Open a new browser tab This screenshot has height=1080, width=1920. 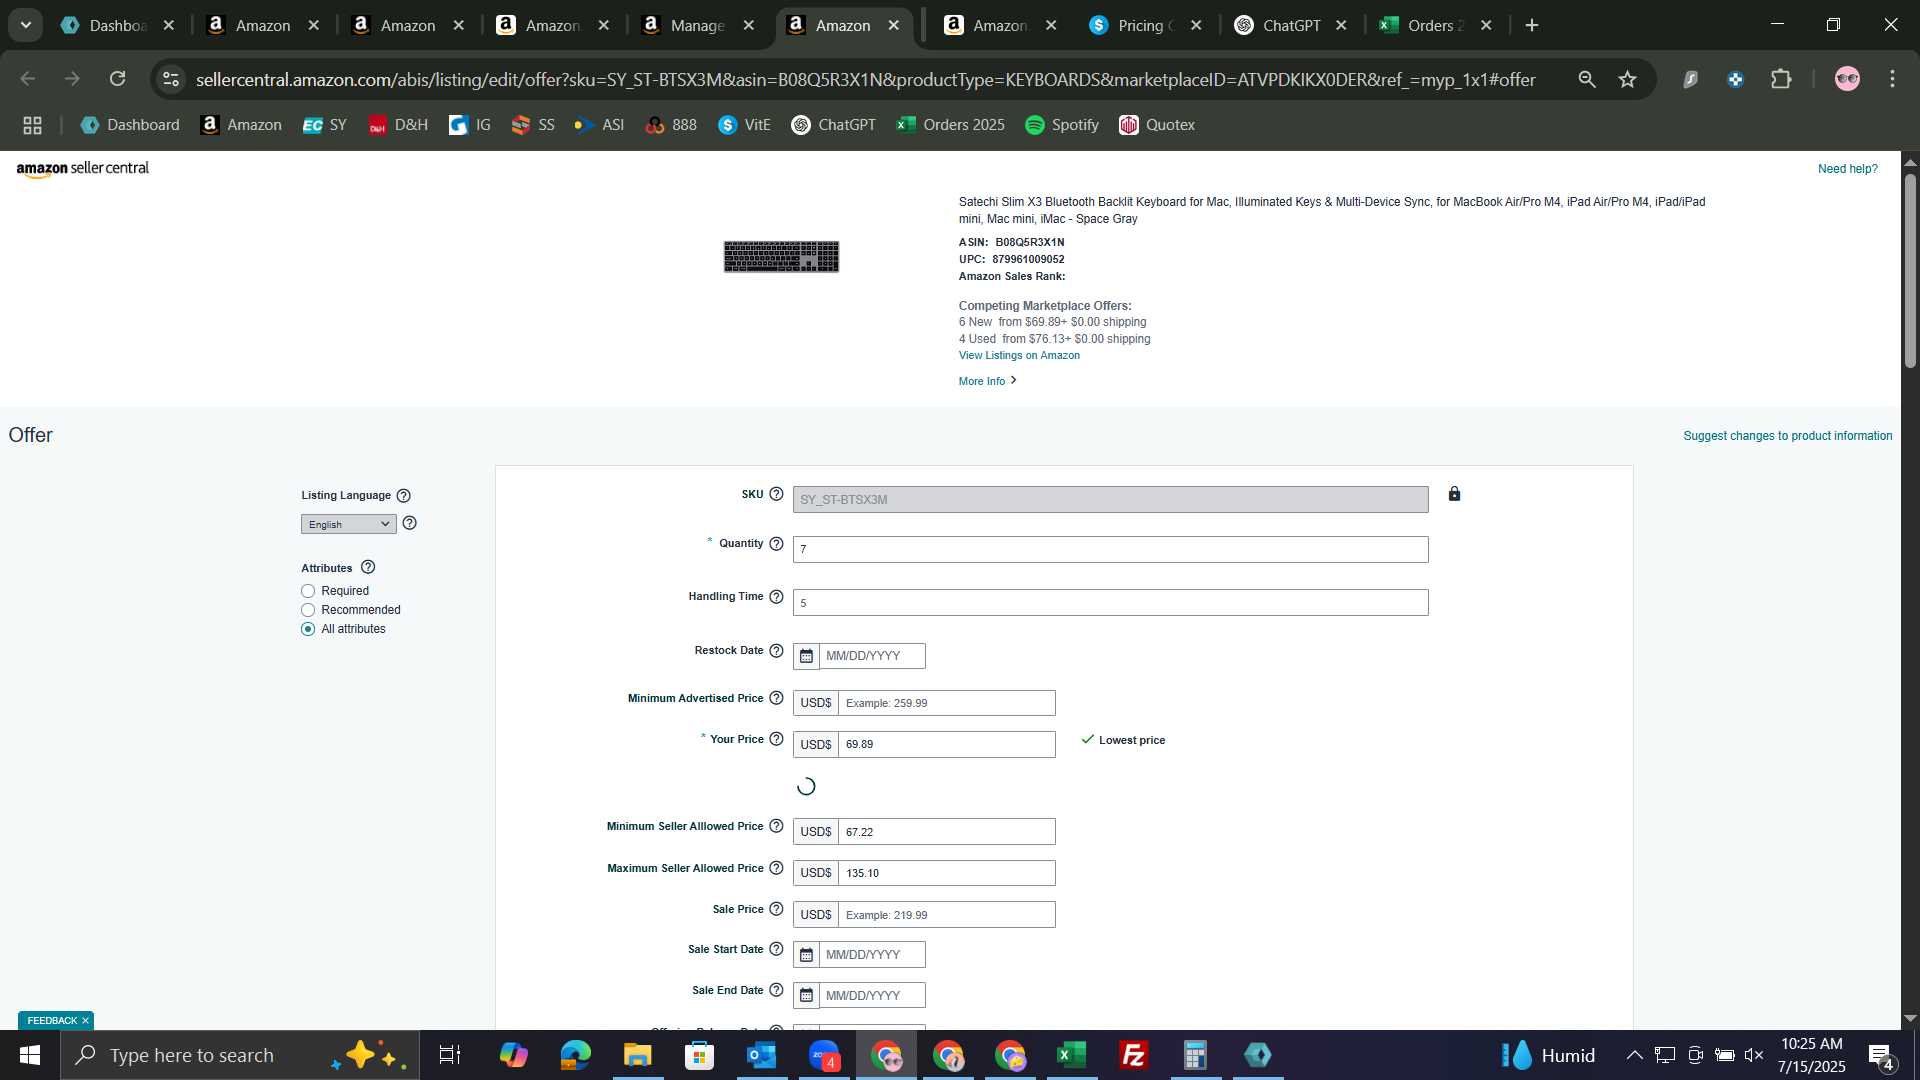1532,25
